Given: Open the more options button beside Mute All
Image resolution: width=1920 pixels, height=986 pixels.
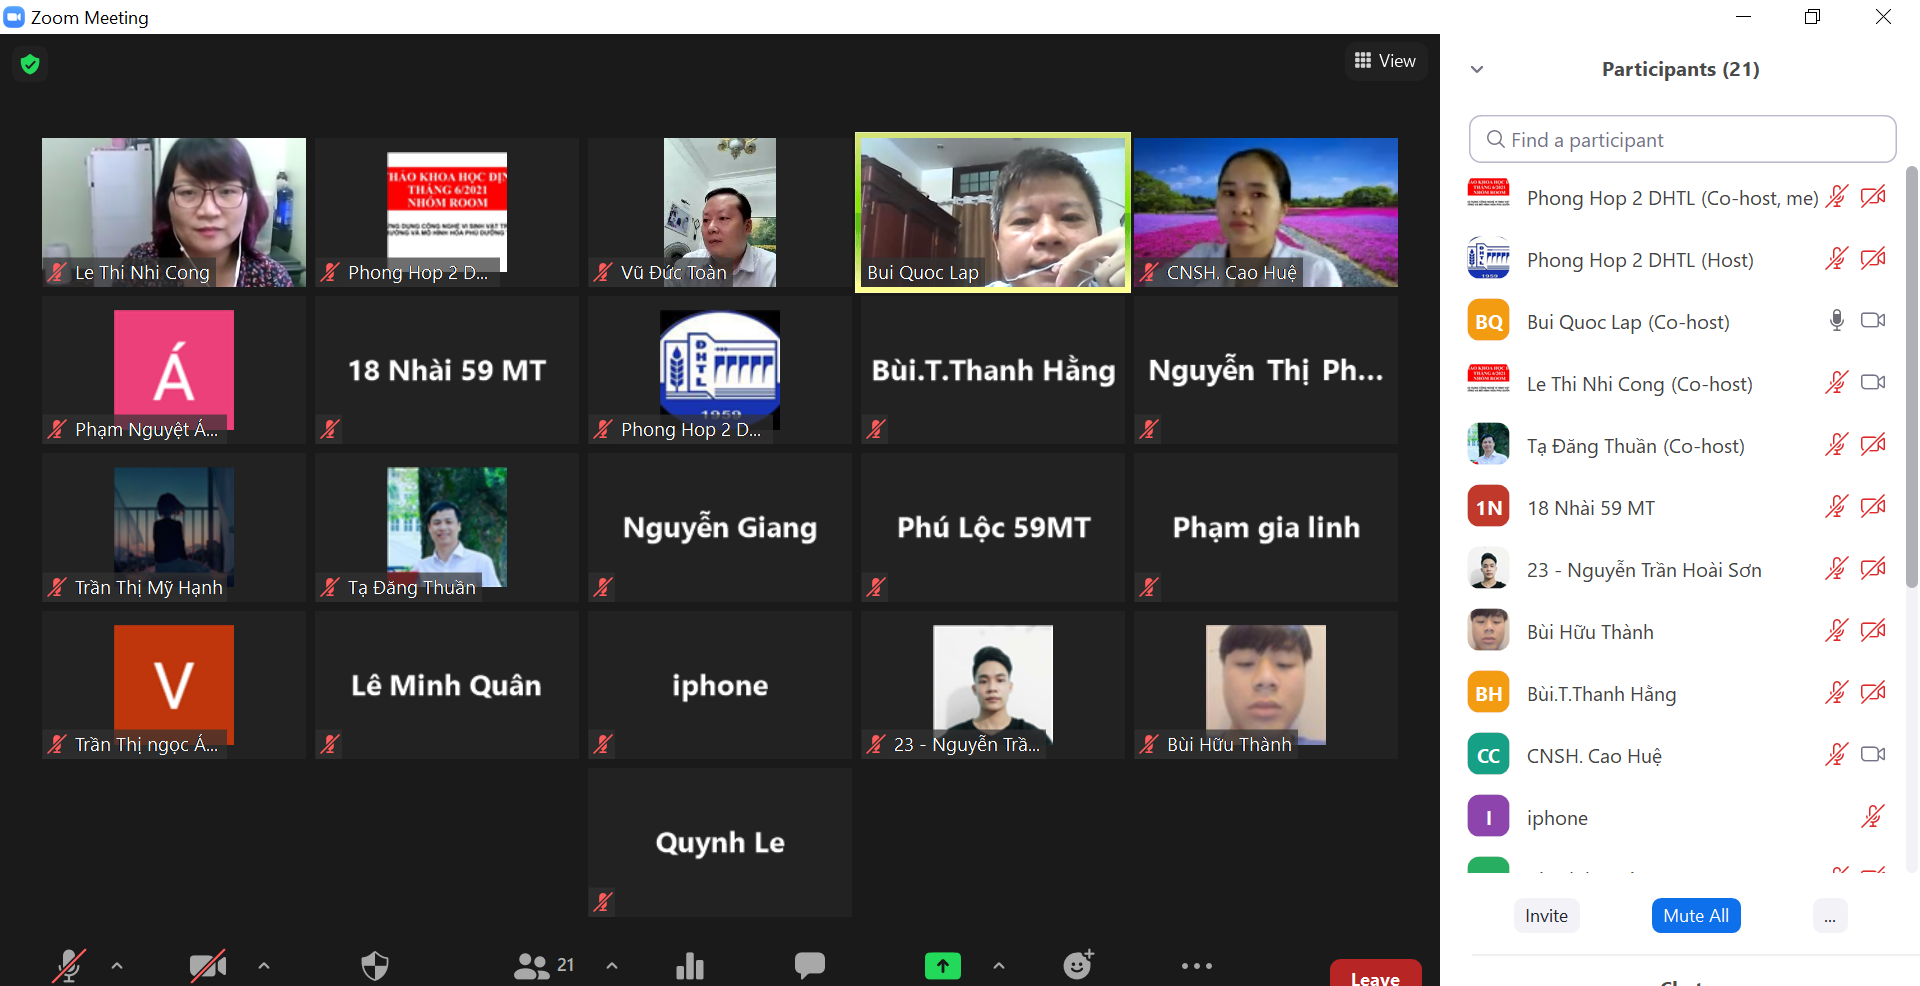Looking at the screenshot, I should tap(1829, 916).
